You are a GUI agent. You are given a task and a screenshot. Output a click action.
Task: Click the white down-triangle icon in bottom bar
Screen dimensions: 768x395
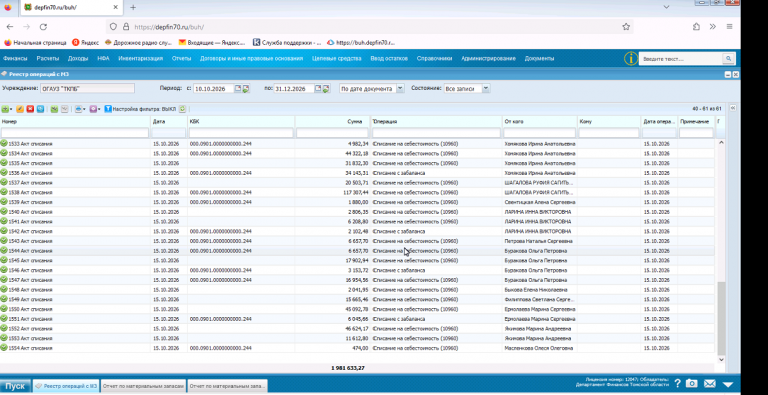(x=728, y=385)
